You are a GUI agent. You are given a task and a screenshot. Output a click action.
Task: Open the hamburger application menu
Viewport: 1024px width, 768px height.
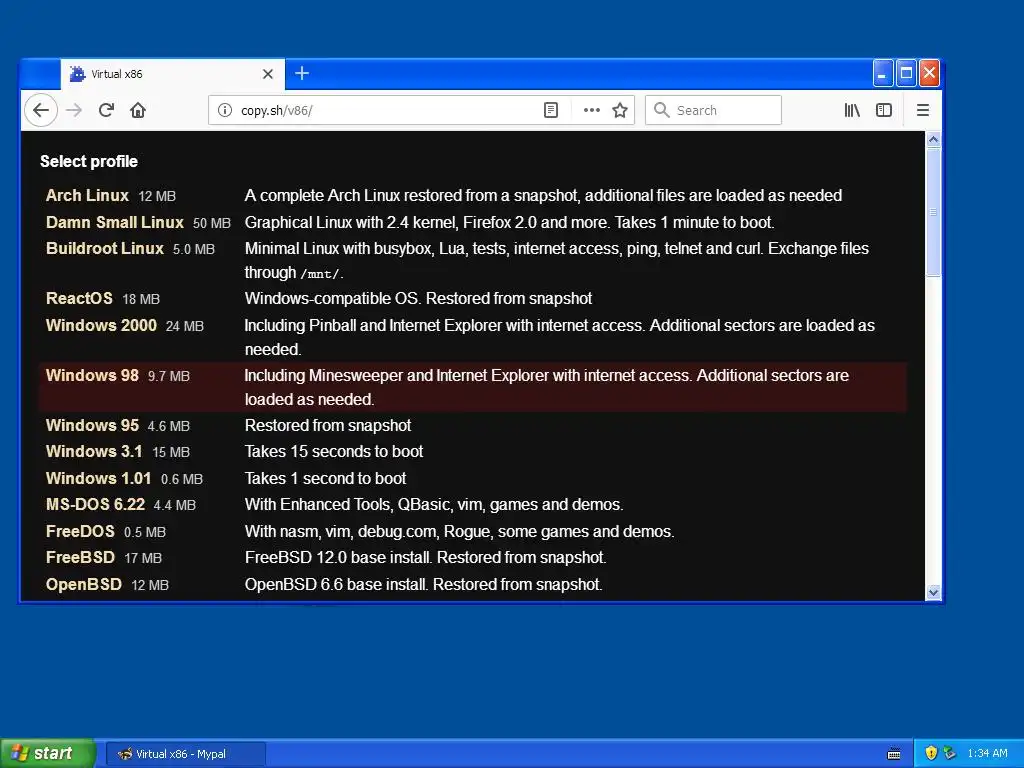(923, 110)
